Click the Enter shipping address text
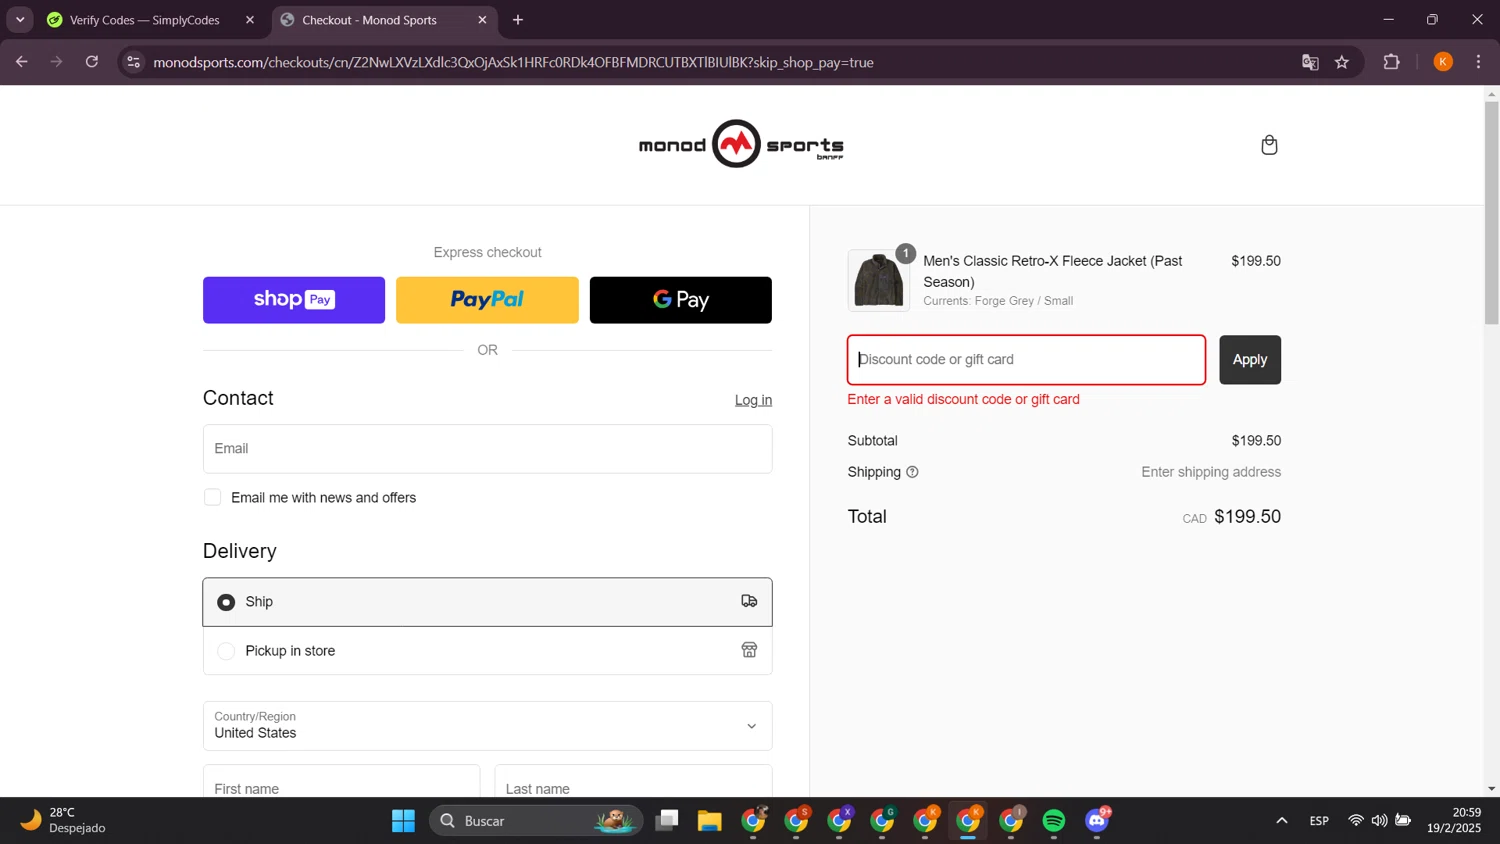1500x844 pixels. 1211,472
